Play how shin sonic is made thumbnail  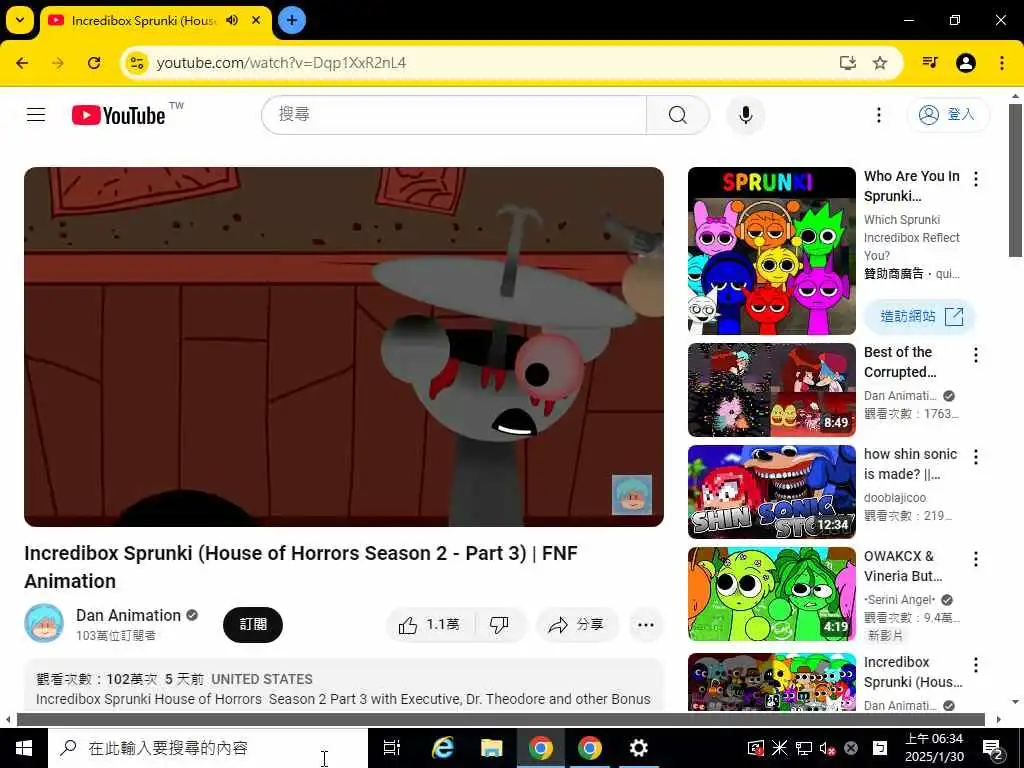771,492
